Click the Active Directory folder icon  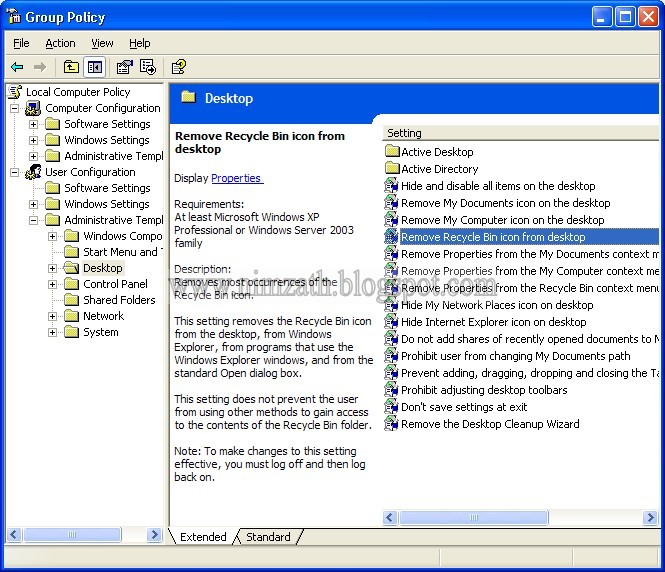[392, 168]
